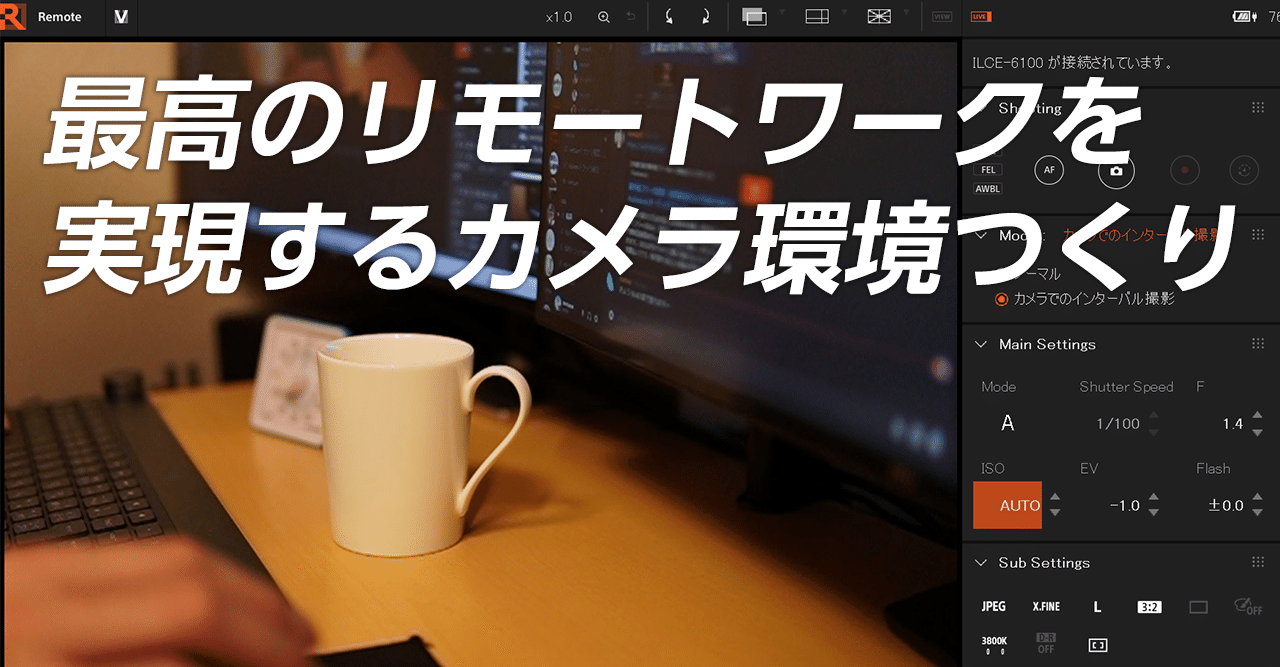This screenshot has width=1280, height=667.
Task: Click the drive mode single frame icon
Action: point(1199,607)
